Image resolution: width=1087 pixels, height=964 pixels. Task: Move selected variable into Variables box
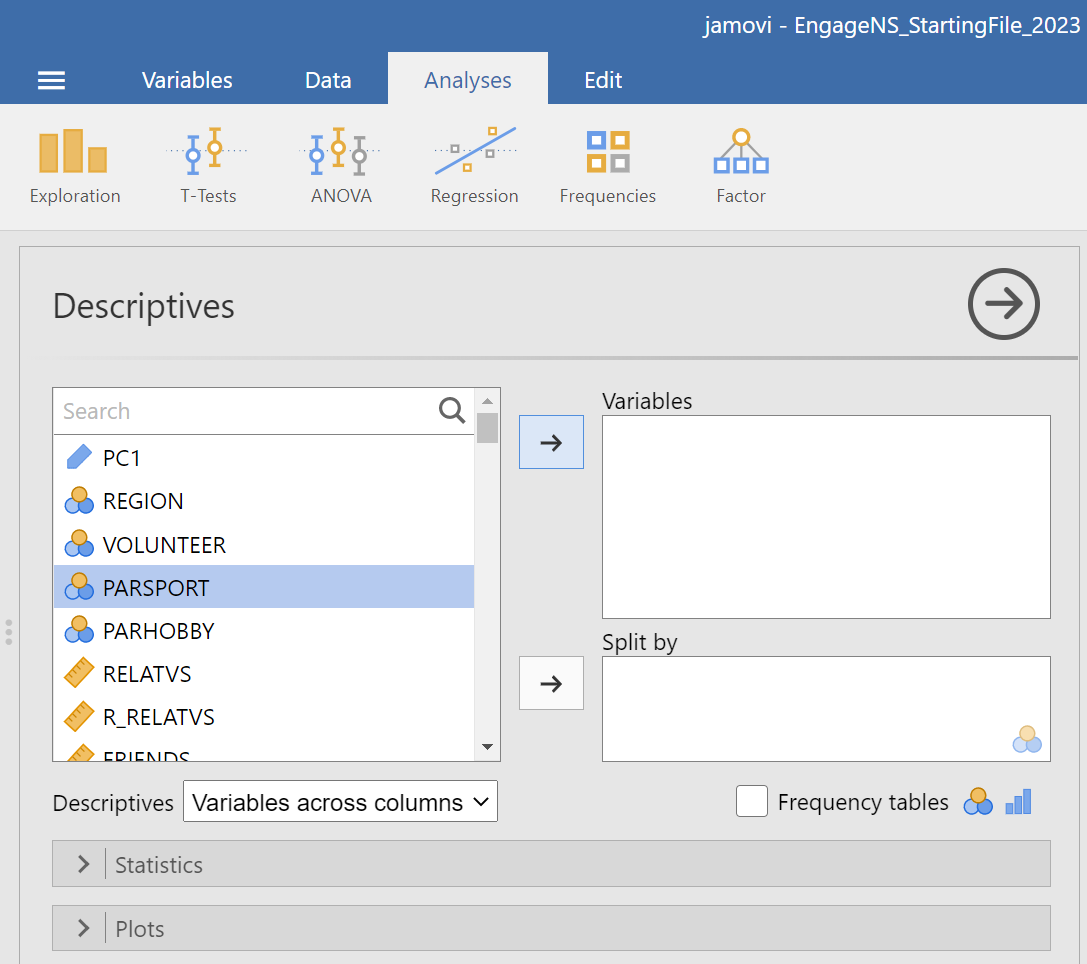(x=551, y=442)
